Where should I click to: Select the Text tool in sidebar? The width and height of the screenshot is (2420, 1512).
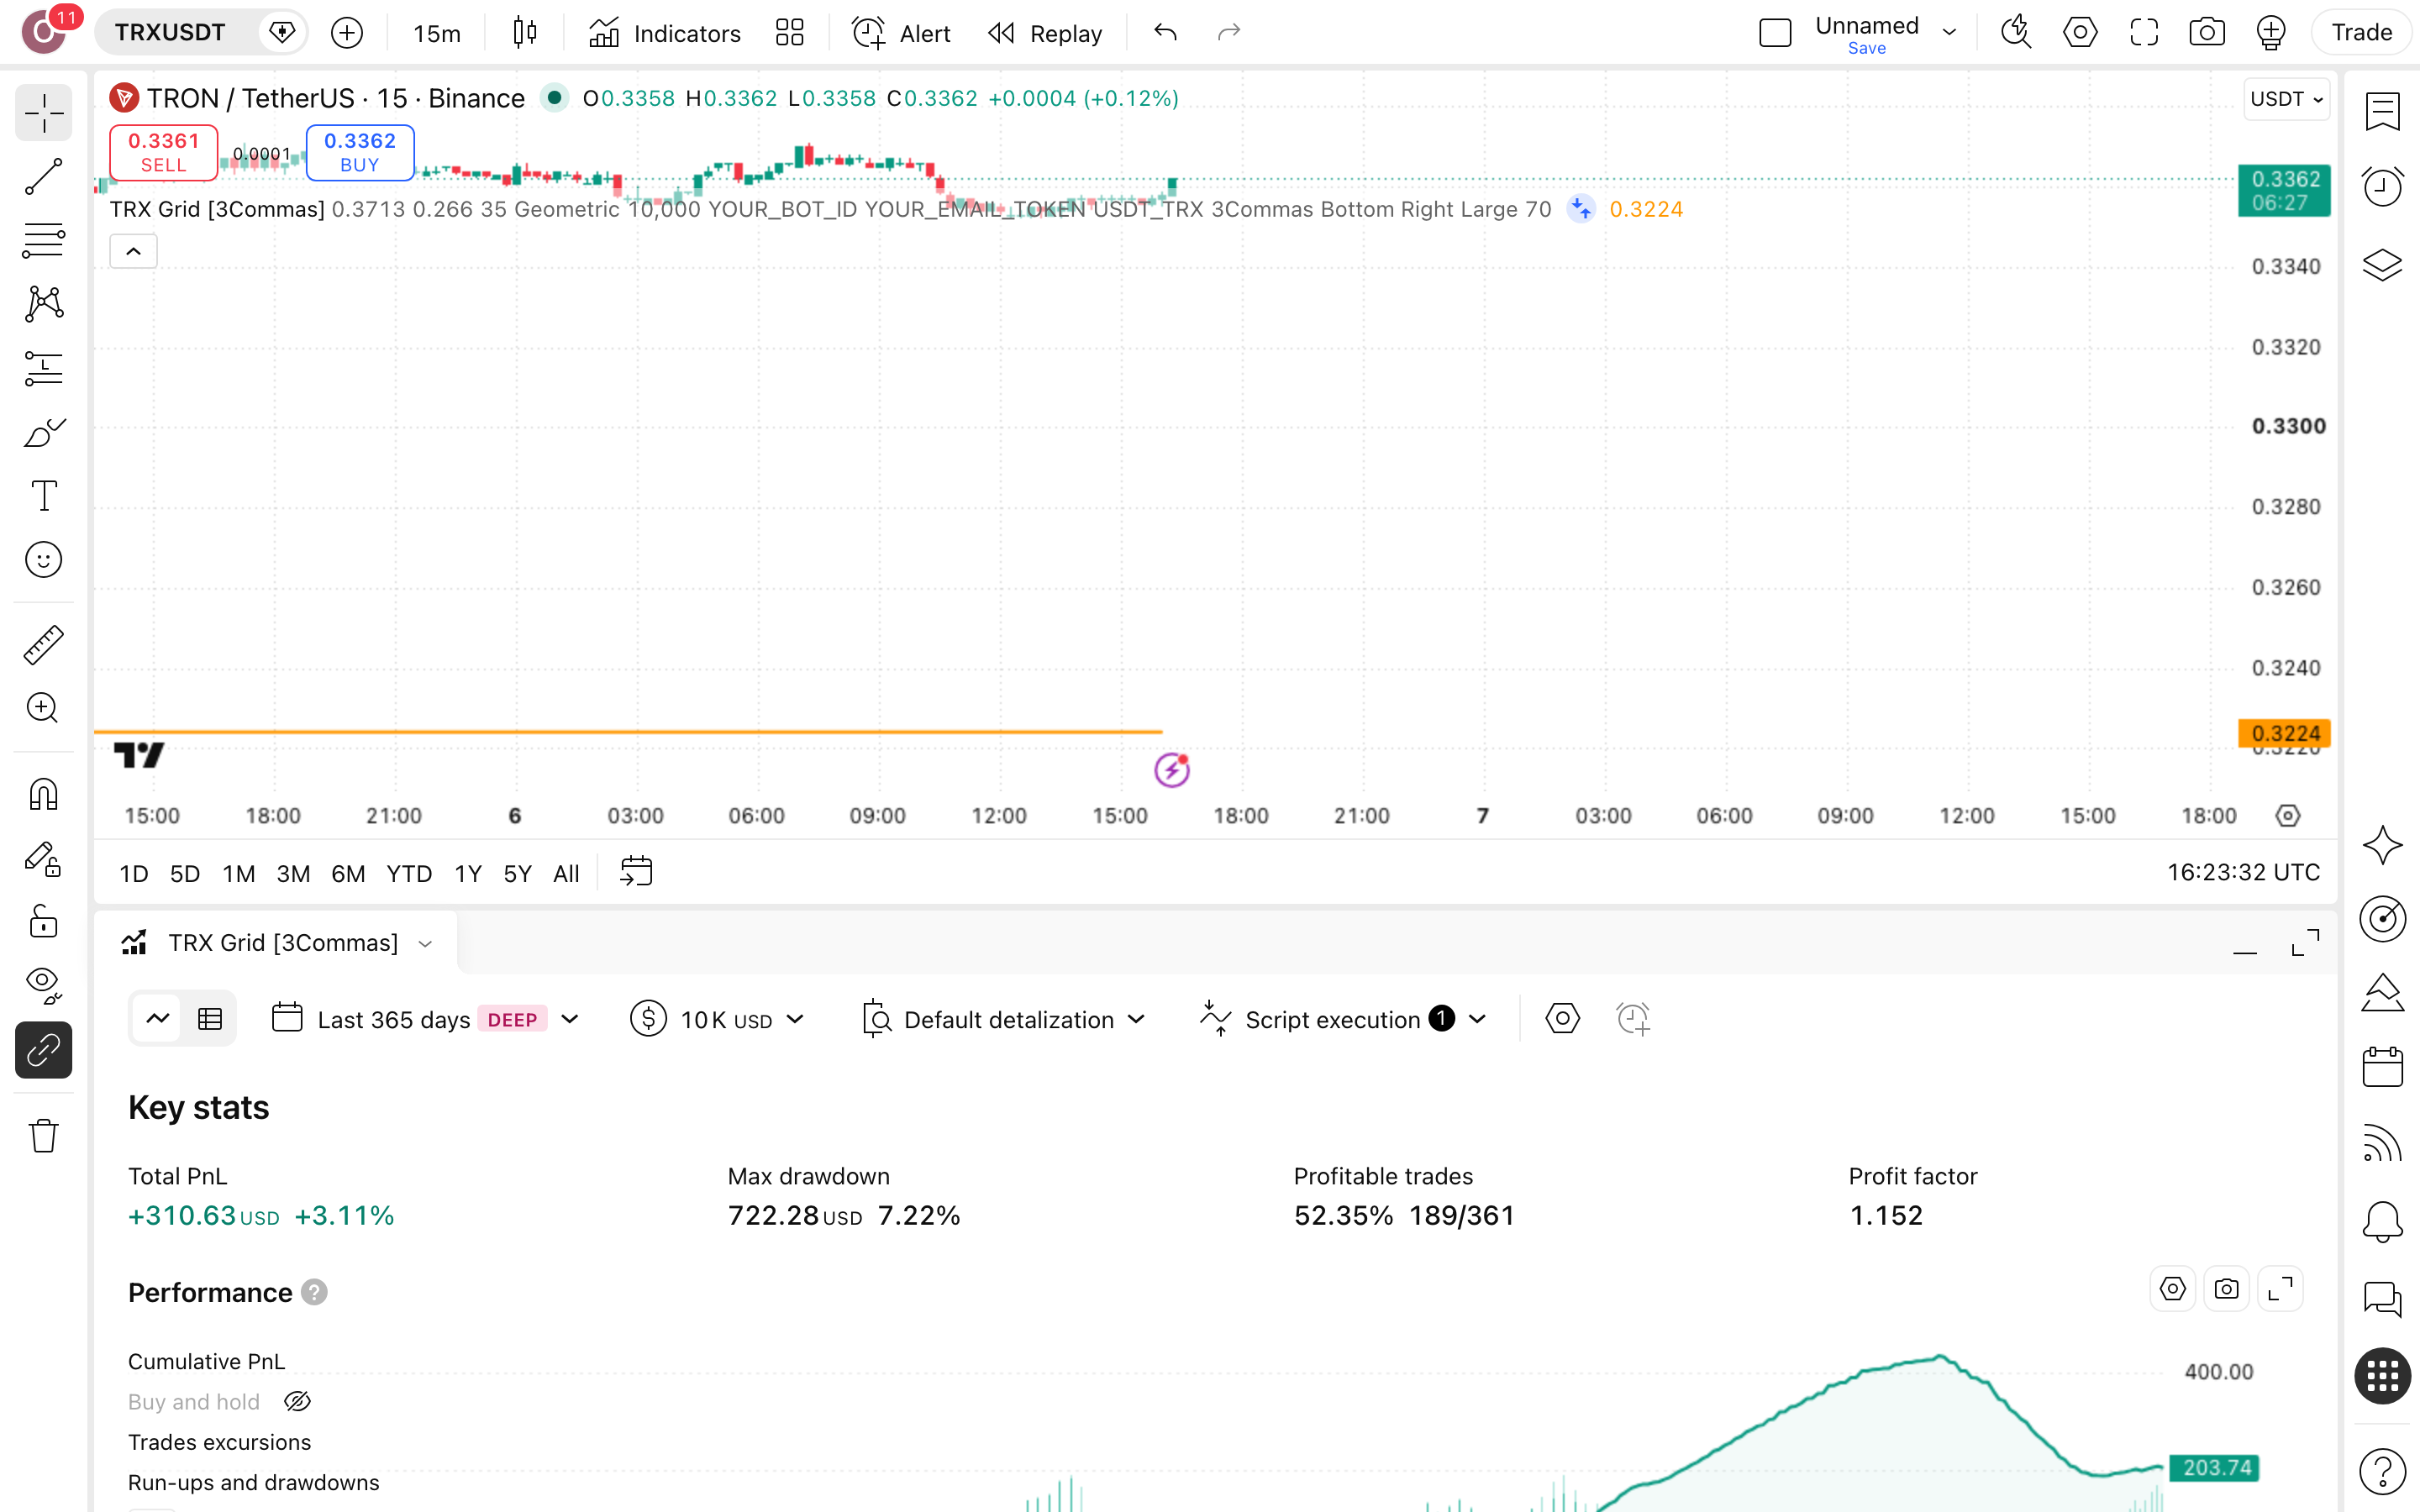pyautogui.click(x=43, y=496)
